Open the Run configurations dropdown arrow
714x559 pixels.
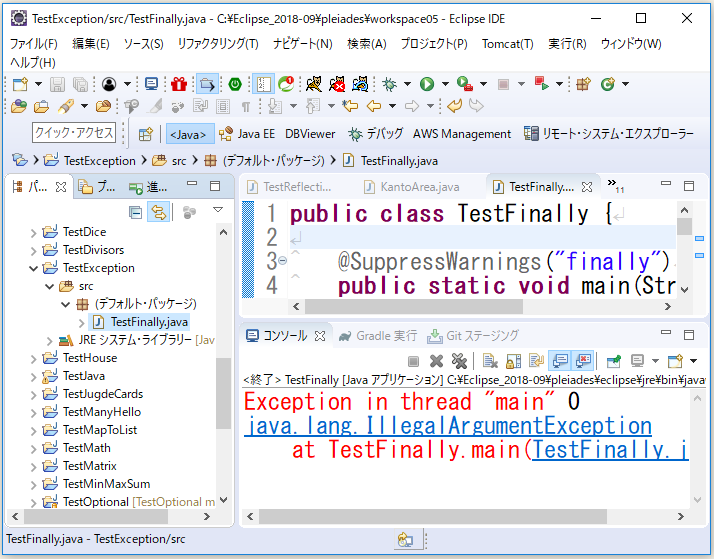pos(445,84)
